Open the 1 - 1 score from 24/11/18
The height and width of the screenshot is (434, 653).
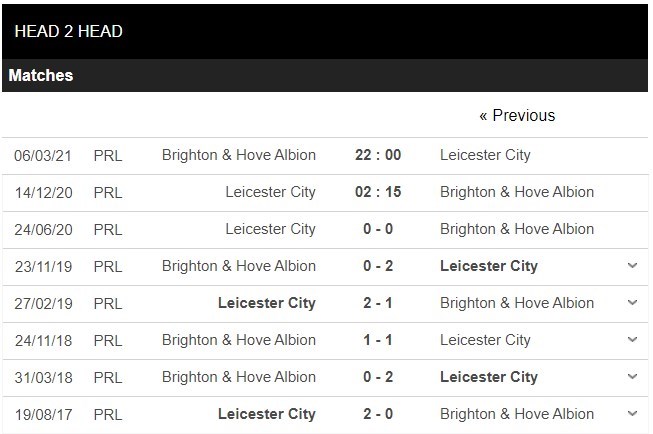click(x=378, y=340)
